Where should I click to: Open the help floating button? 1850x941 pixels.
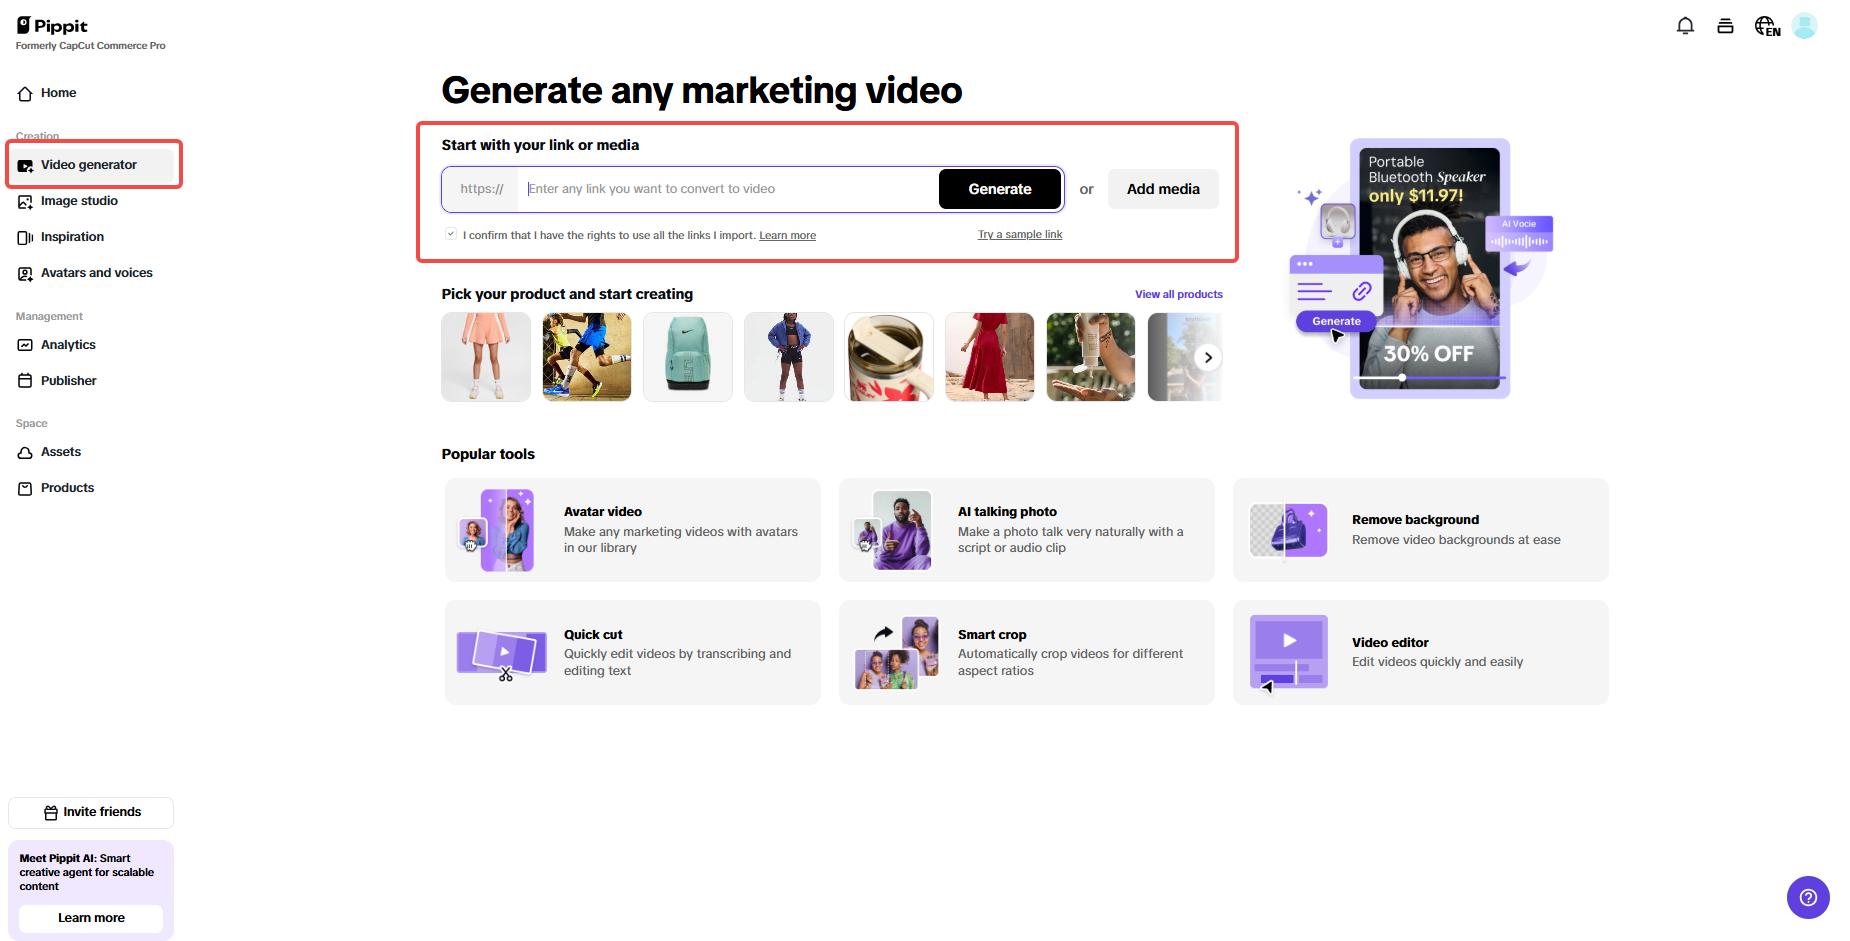[1808, 897]
